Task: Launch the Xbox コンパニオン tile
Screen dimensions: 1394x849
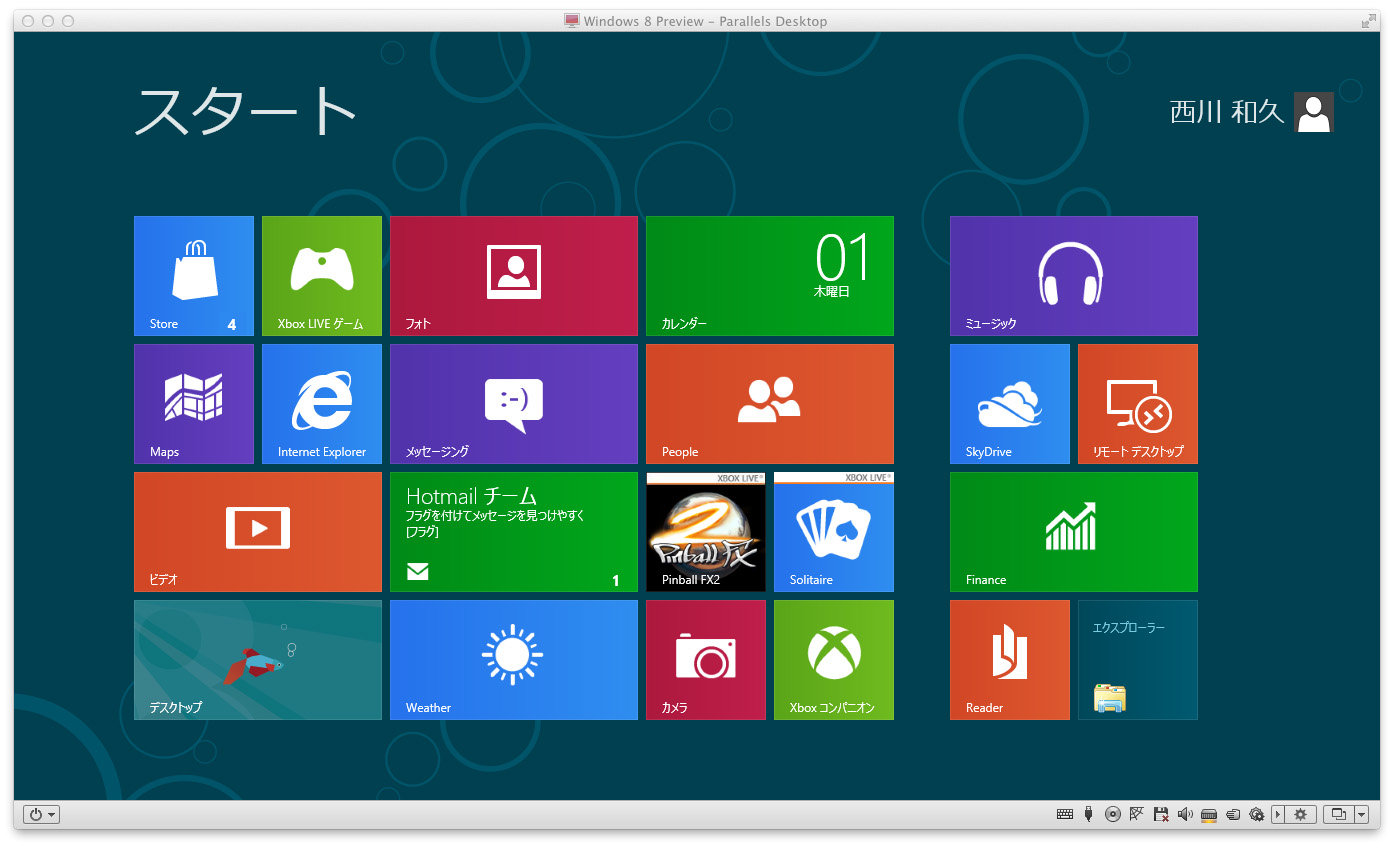Action: coord(834,660)
